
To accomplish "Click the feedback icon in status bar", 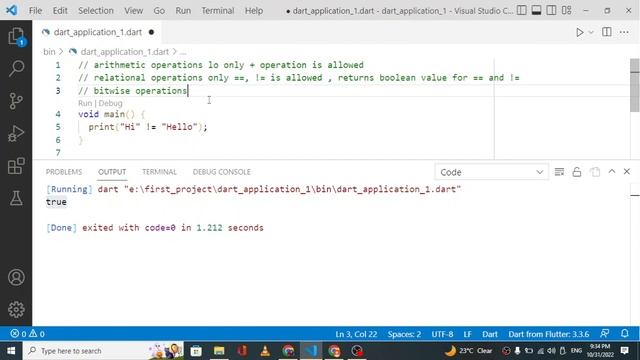I will point(605,333).
